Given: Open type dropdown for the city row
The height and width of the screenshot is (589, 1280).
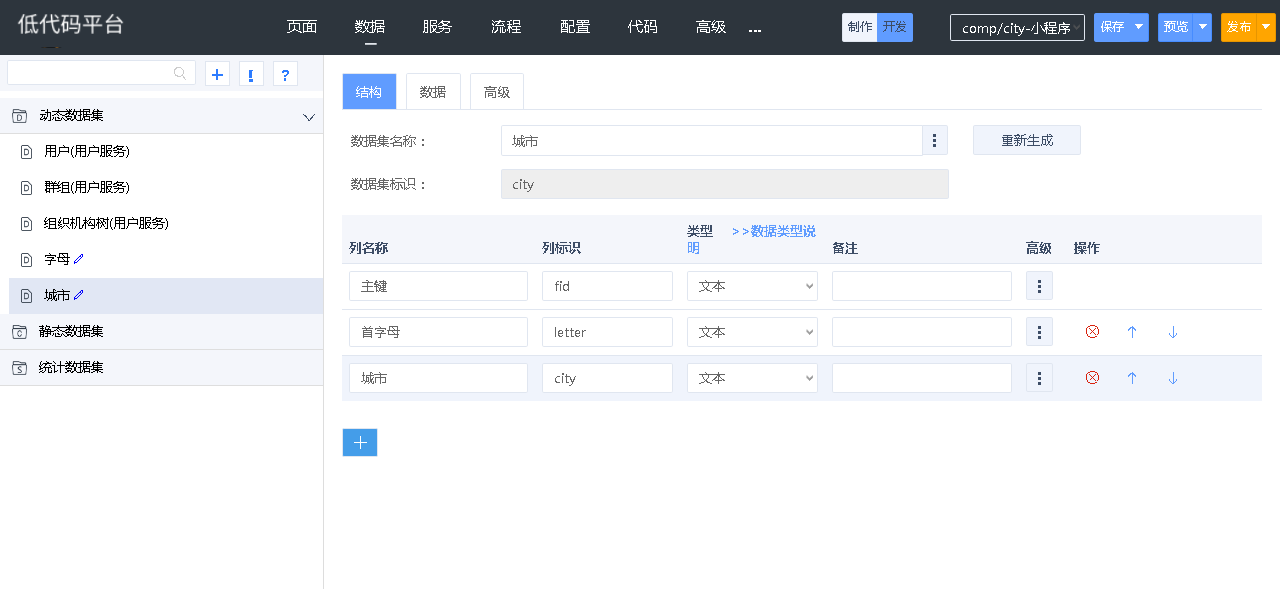Looking at the screenshot, I should (x=752, y=378).
